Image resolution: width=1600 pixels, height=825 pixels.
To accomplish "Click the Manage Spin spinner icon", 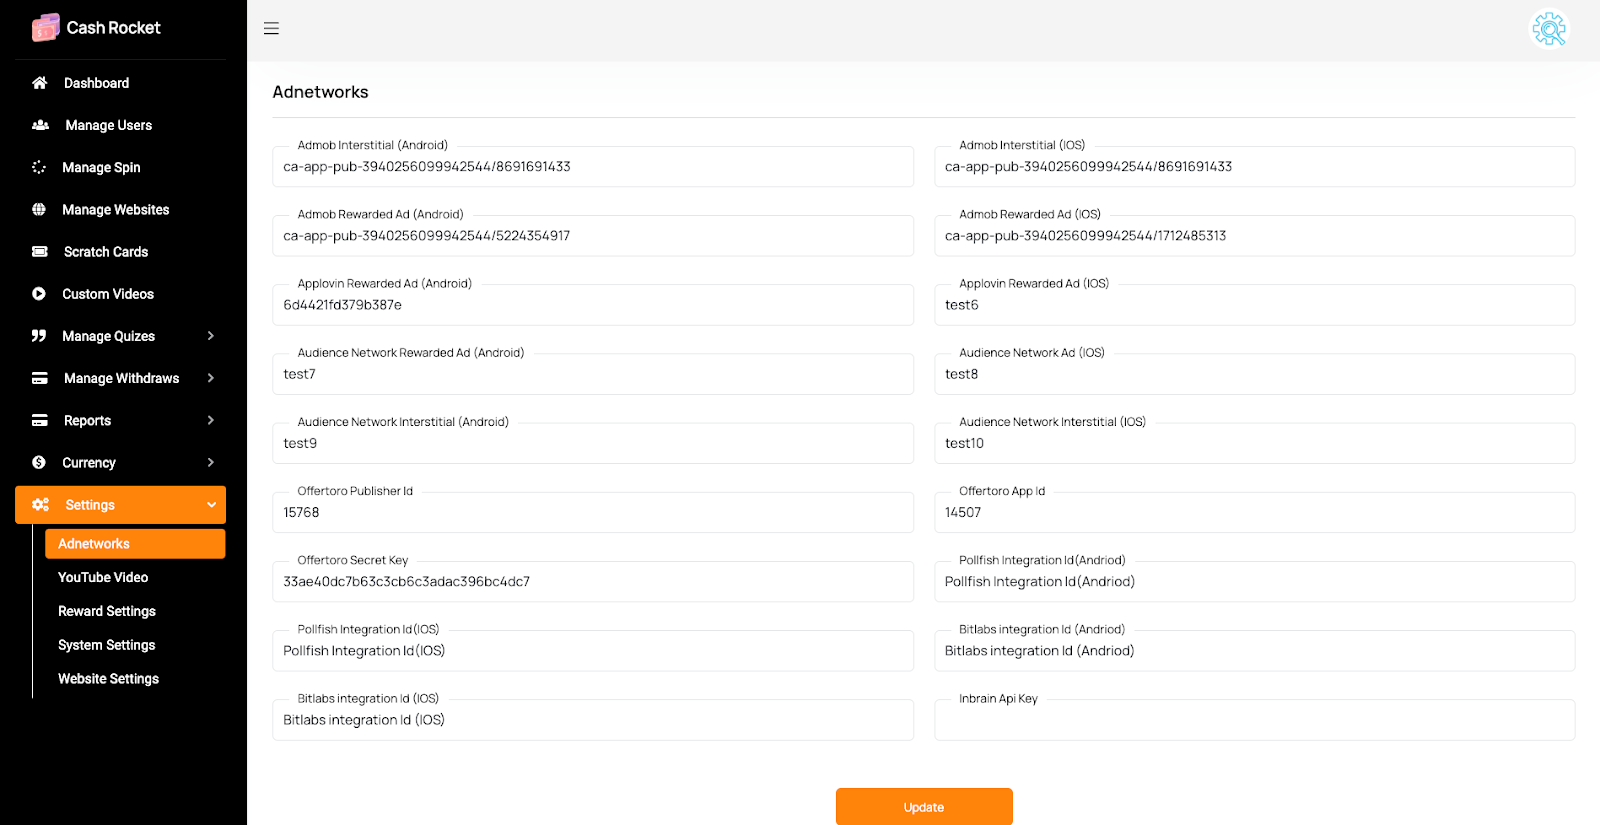I will click(x=39, y=167).
